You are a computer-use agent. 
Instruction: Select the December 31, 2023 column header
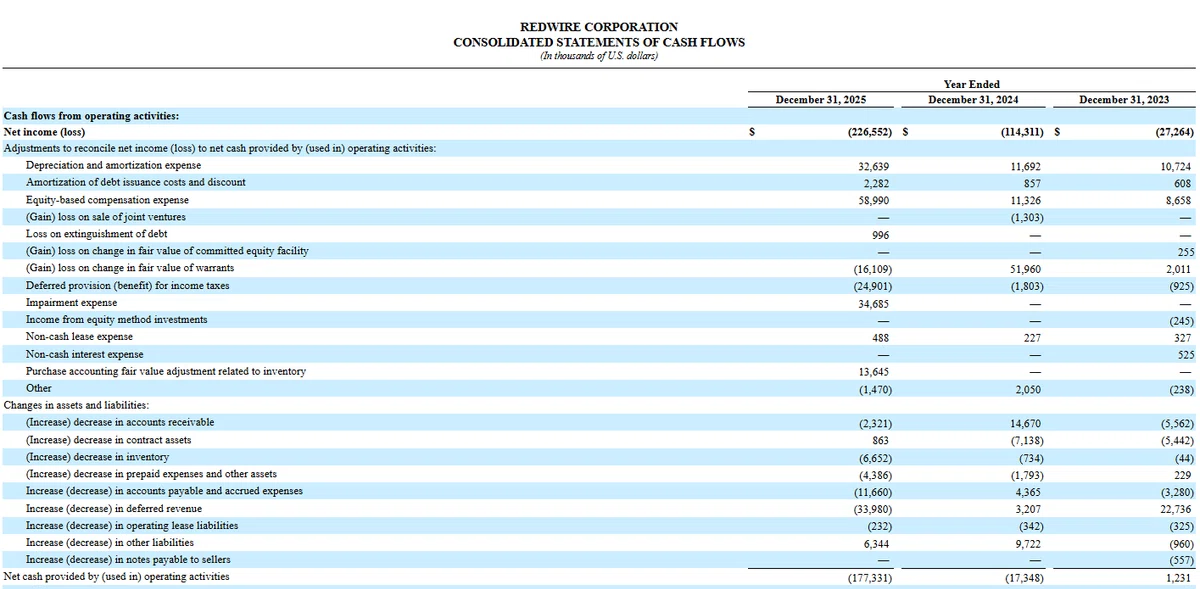click(1124, 100)
